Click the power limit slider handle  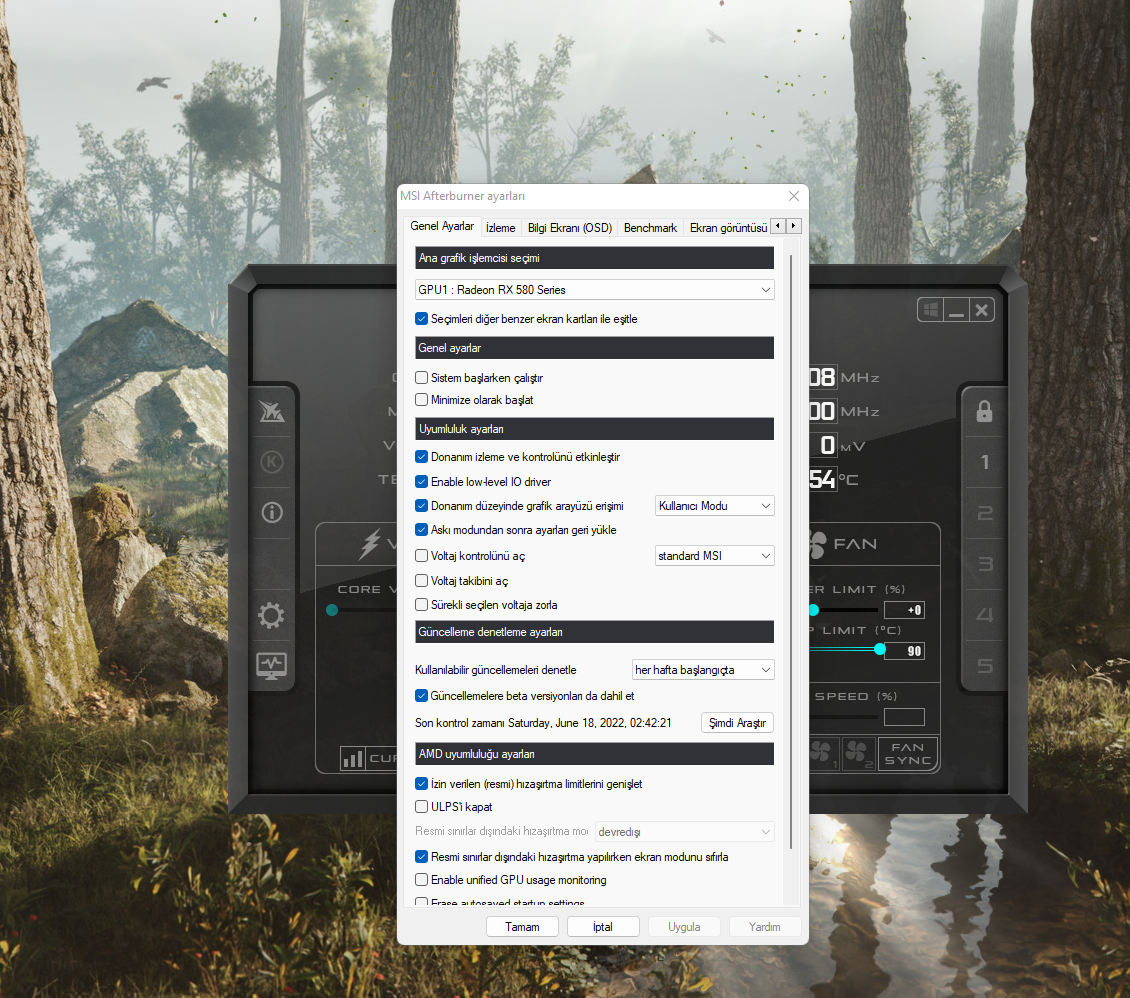pyautogui.click(x=814, y=610)
